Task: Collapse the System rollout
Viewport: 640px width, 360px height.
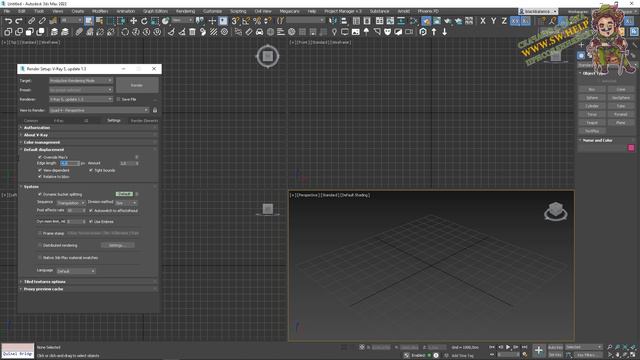Action: click(88, 187)
